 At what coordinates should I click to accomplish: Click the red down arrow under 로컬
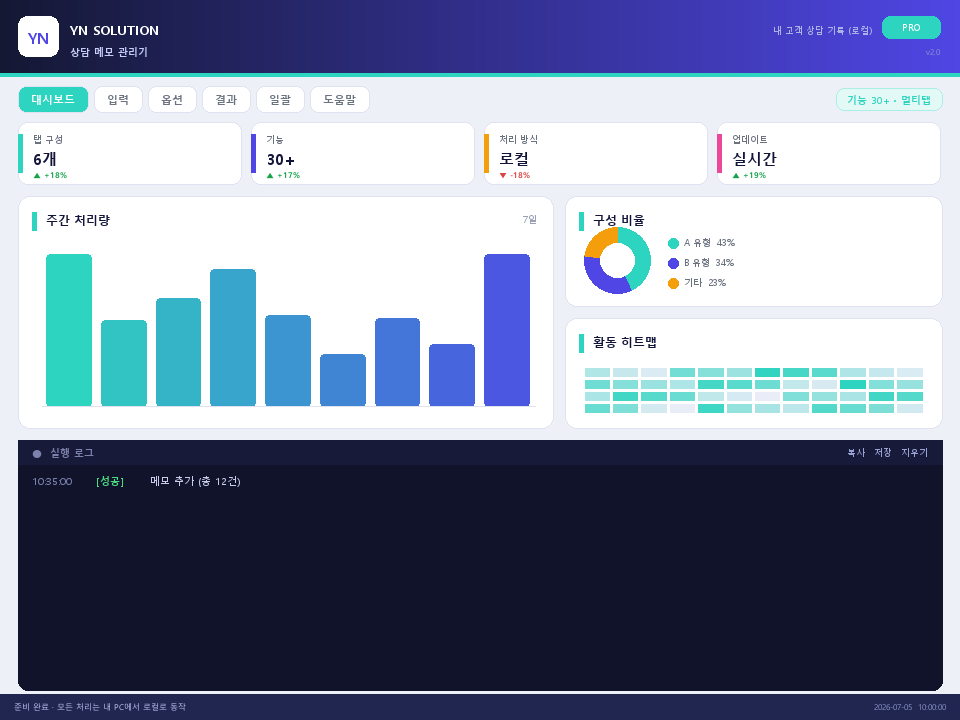[503, 176]
